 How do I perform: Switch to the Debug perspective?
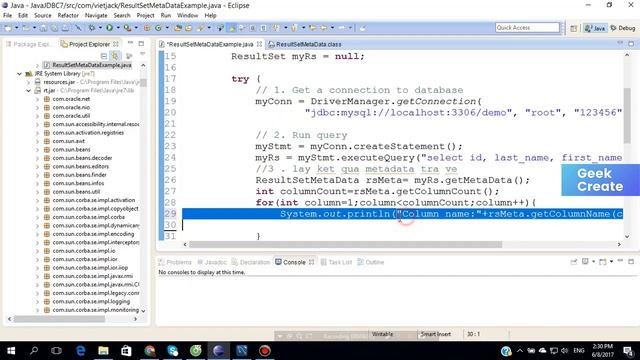pyautogui.click(x=623, y=28)
